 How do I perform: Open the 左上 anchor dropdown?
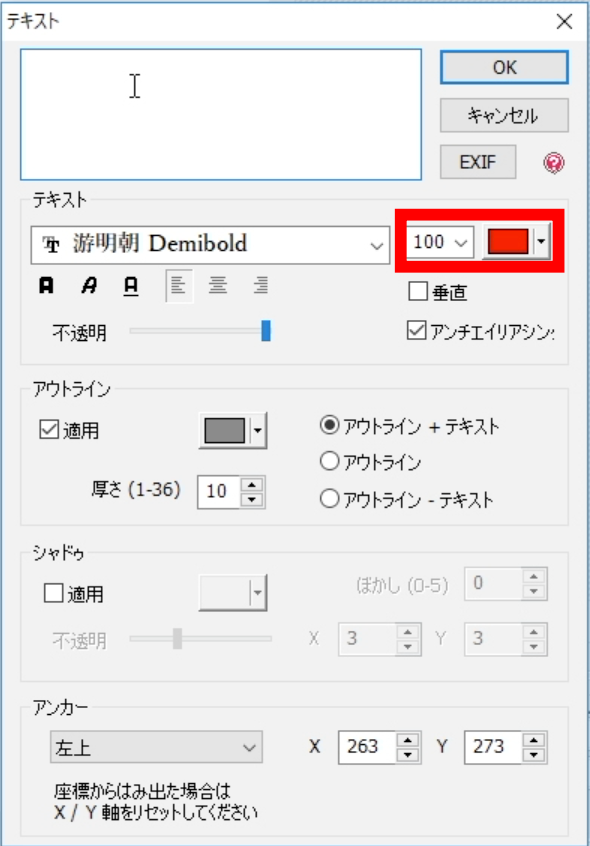tap(156, 747)
